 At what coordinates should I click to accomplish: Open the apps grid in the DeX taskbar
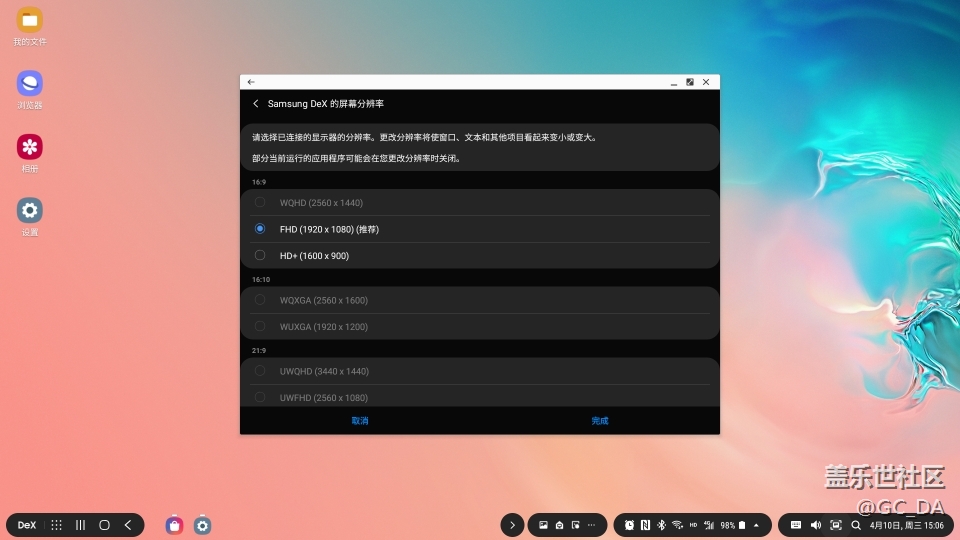click(56, 525)
